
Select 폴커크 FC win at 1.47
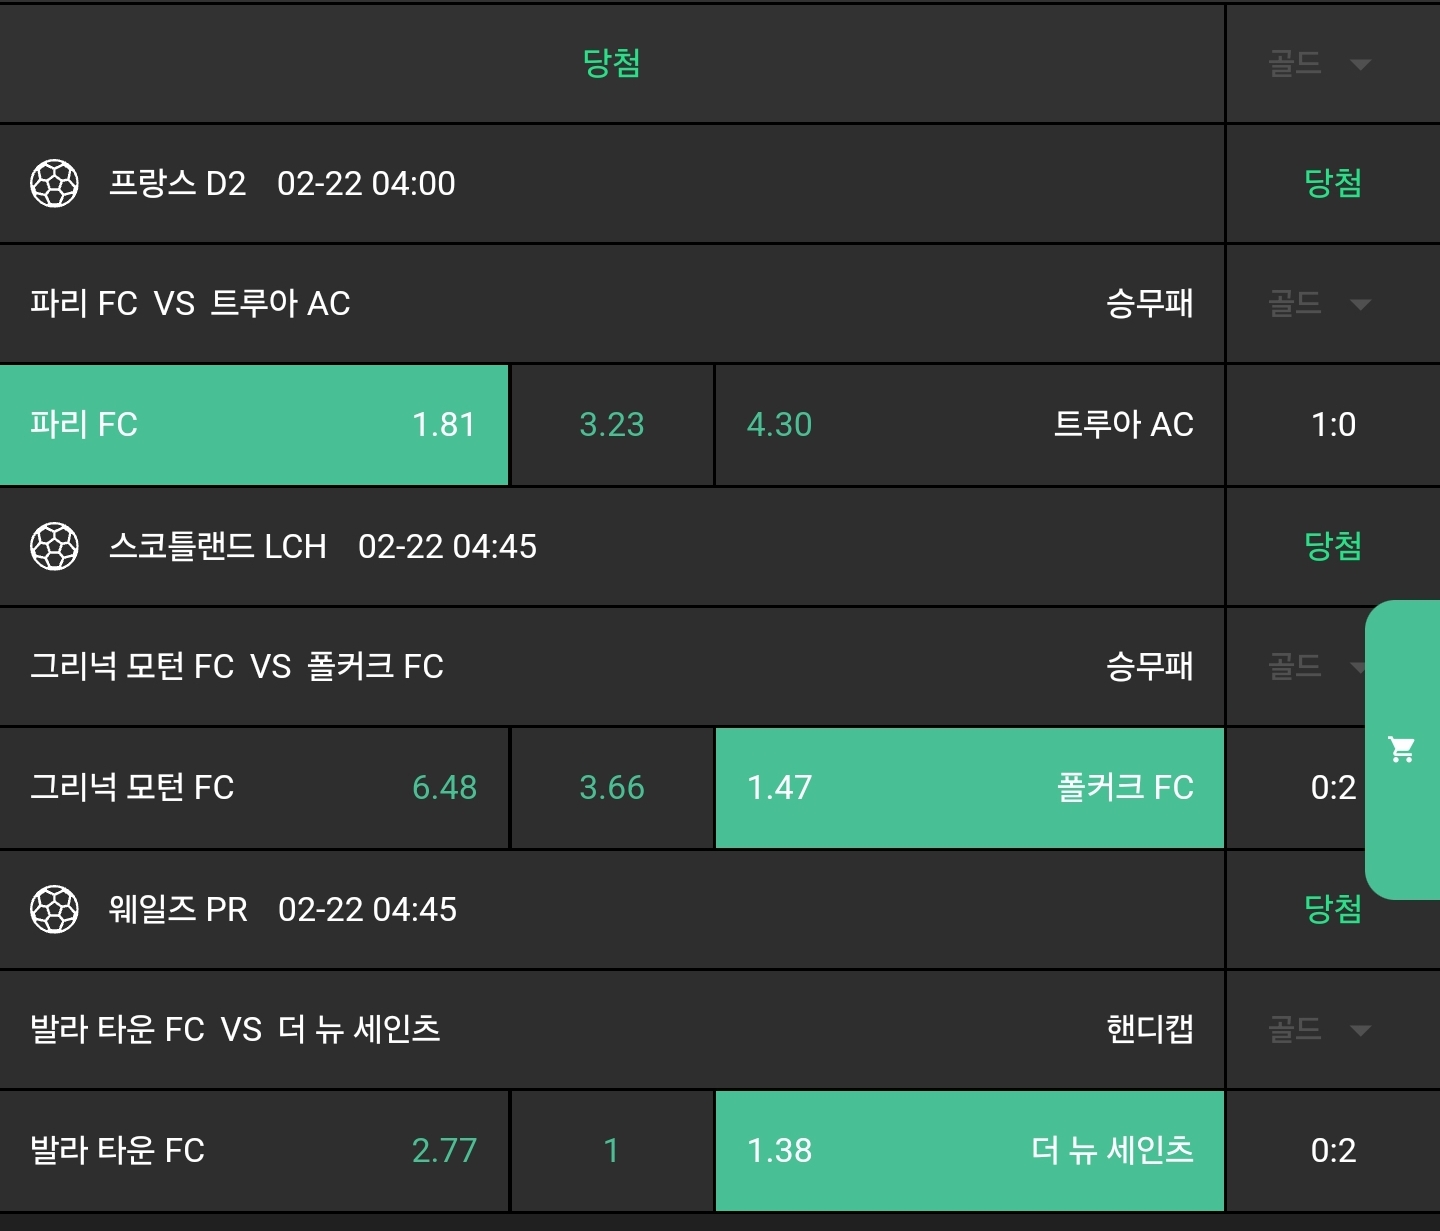pos(969,787)
